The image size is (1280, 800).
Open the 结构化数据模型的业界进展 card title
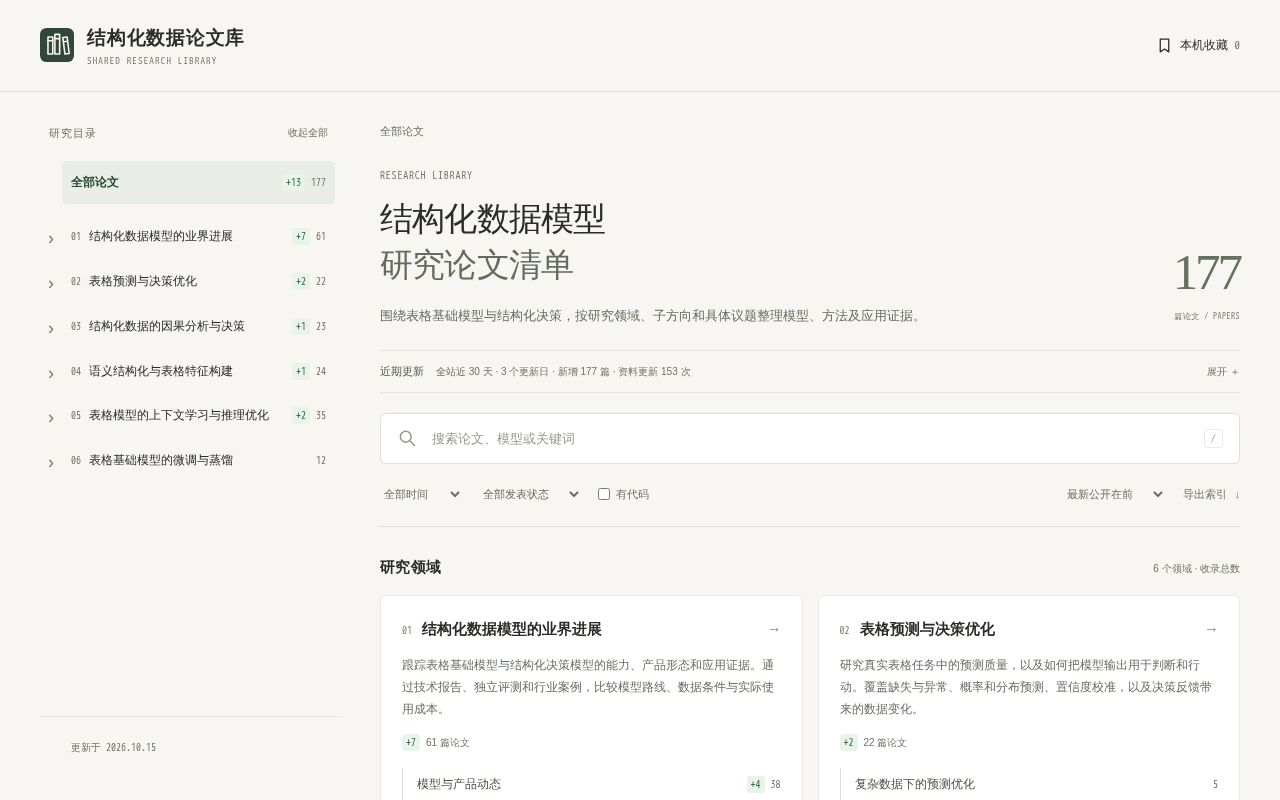point(511,629)
